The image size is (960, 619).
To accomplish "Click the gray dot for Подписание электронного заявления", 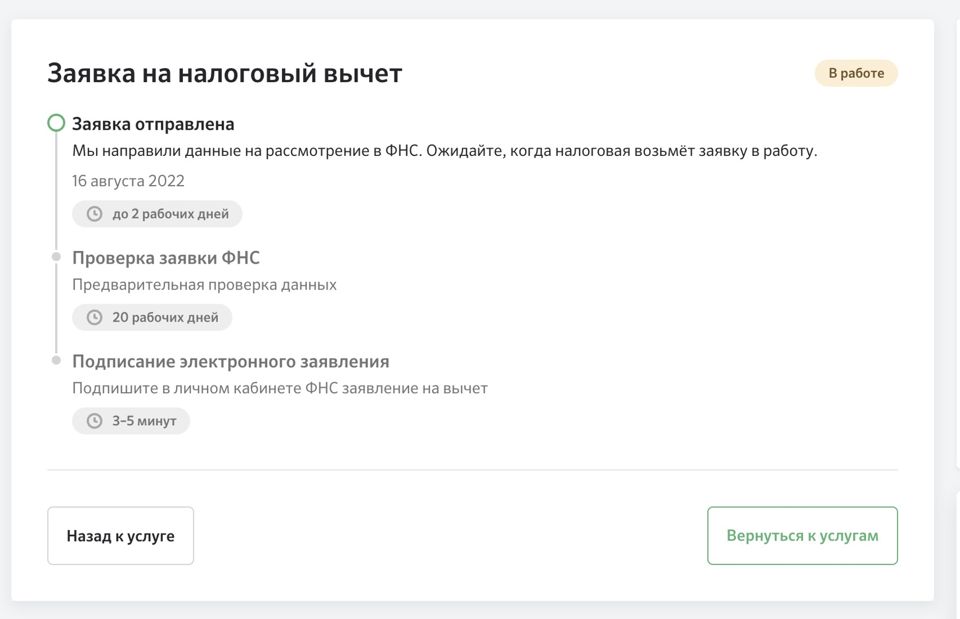I will (56, 361).
